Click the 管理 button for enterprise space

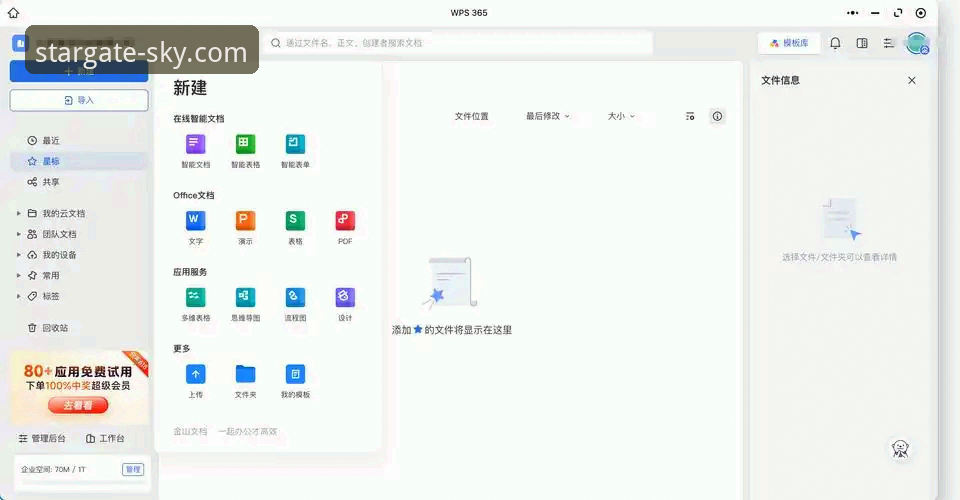pyautogui.click(x=133, y=469)
